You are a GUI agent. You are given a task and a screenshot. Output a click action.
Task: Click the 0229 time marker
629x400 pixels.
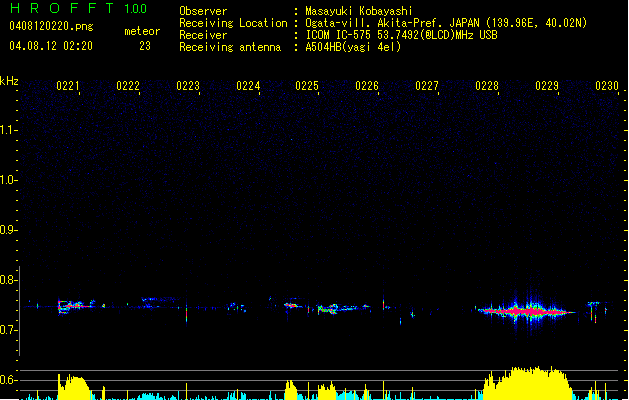click(547, 86)
